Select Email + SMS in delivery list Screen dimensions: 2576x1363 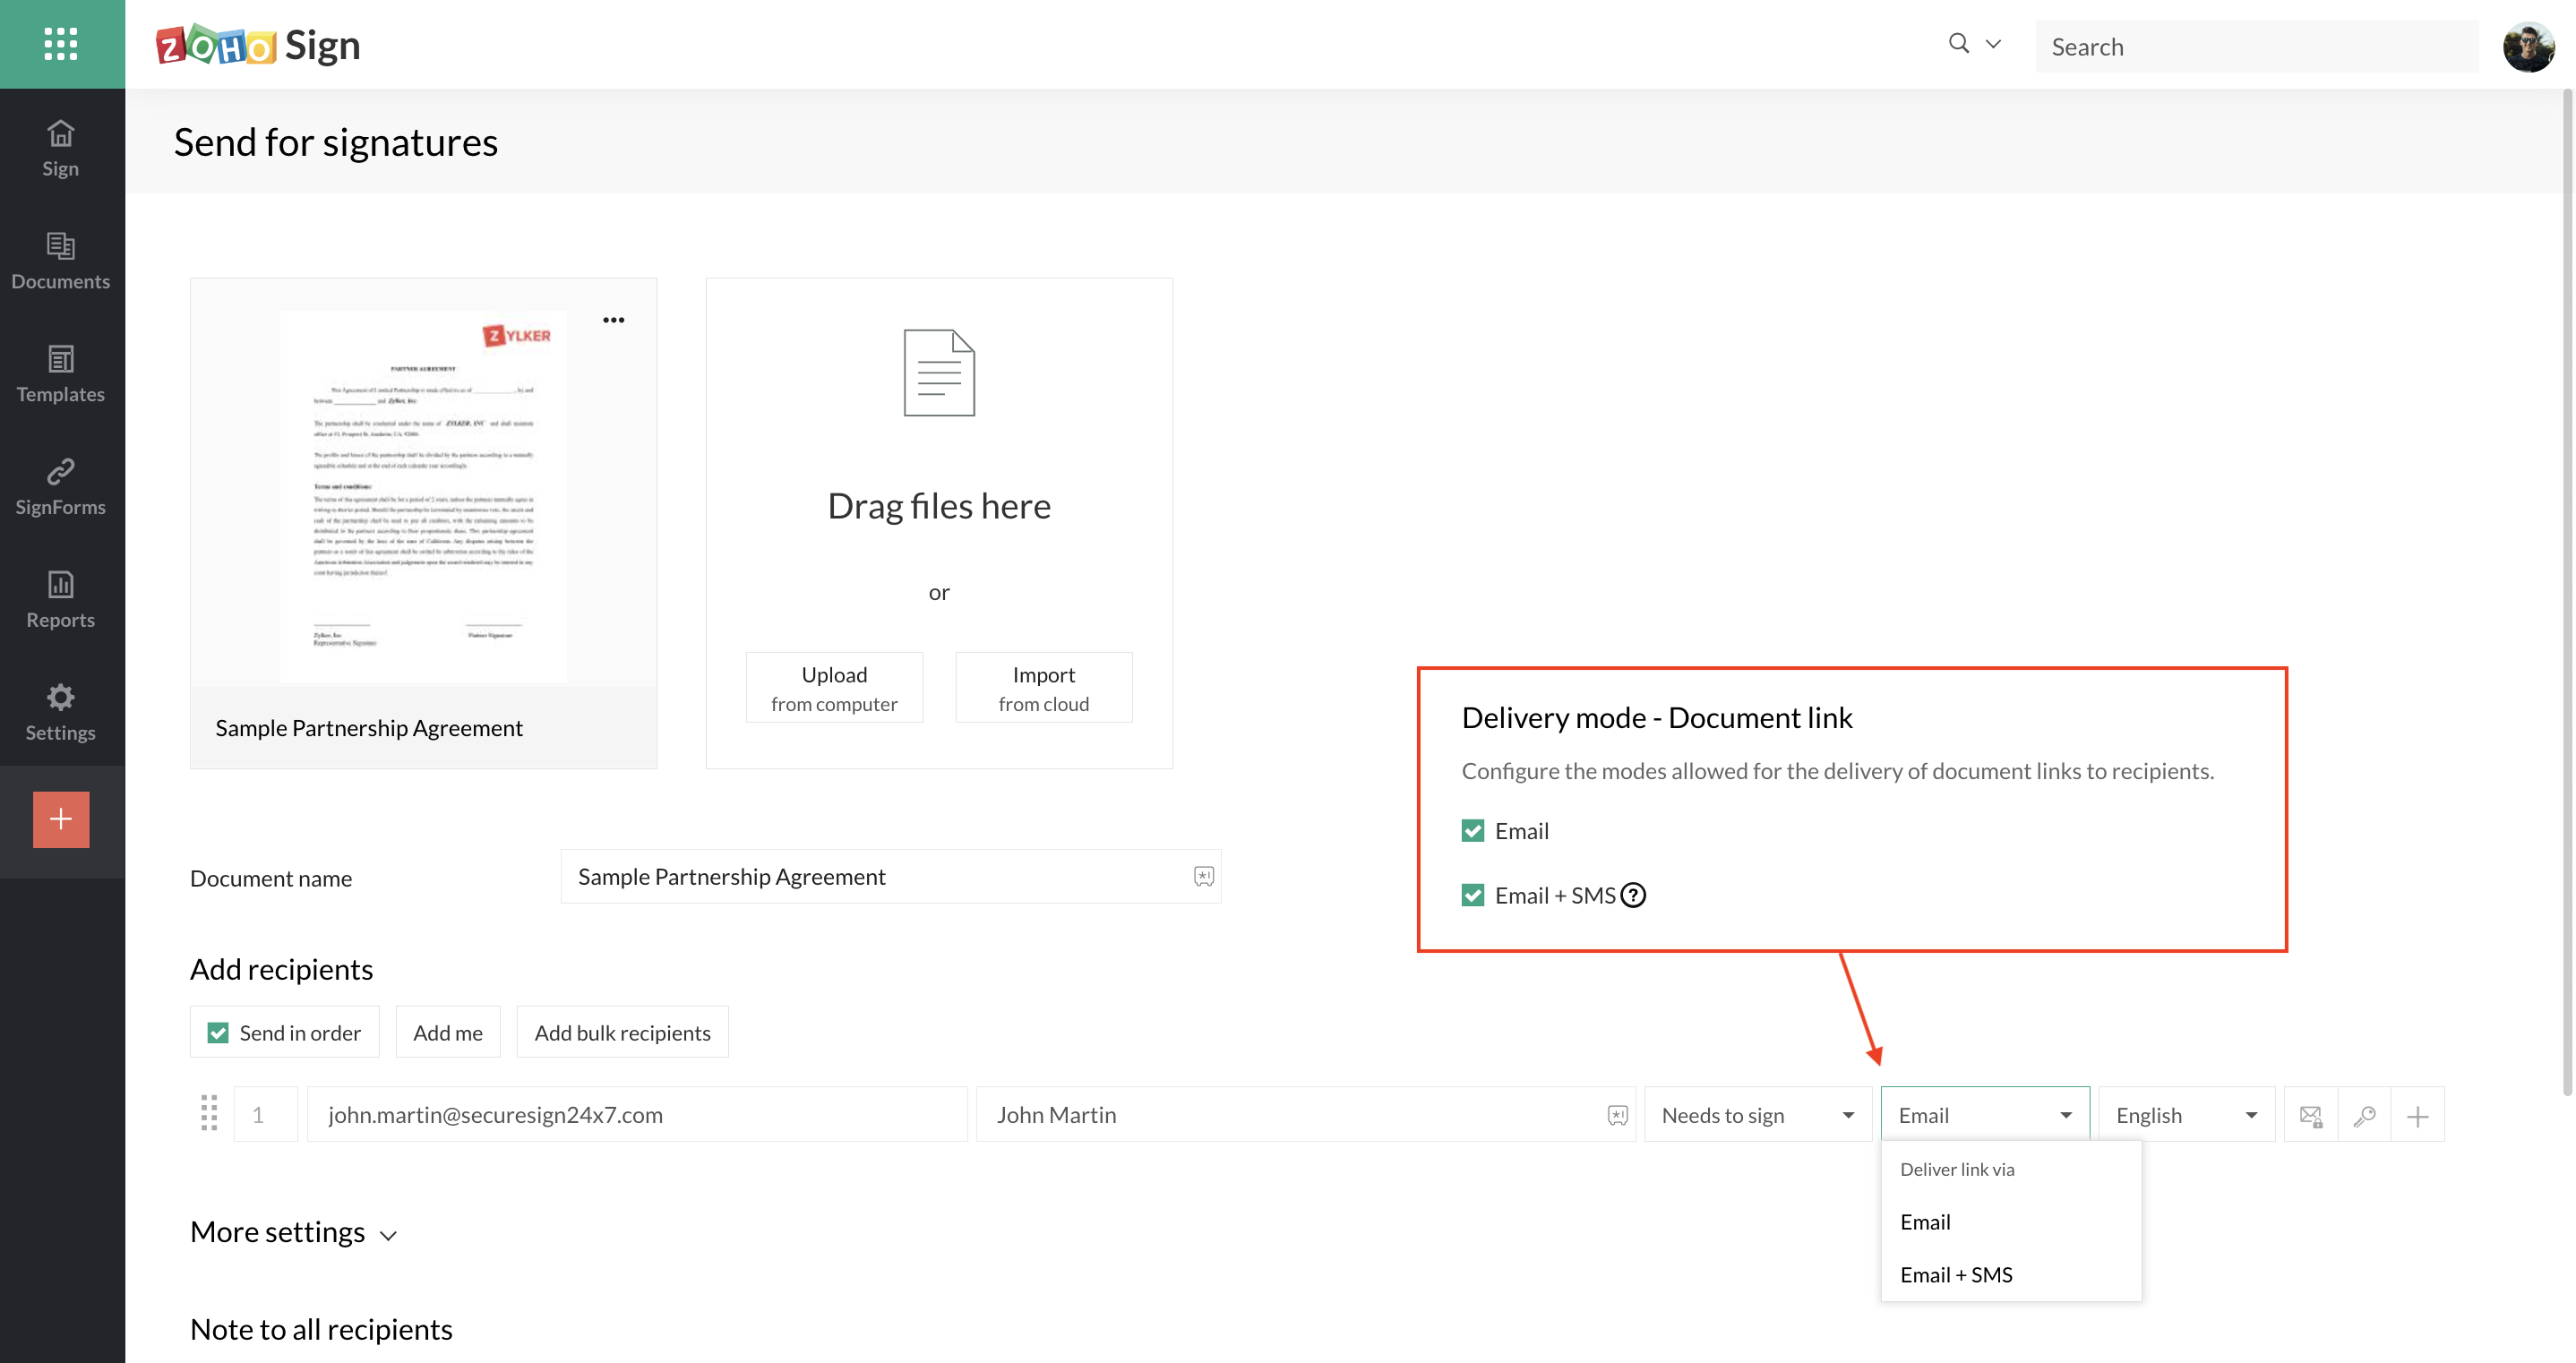(1957, 1275)
